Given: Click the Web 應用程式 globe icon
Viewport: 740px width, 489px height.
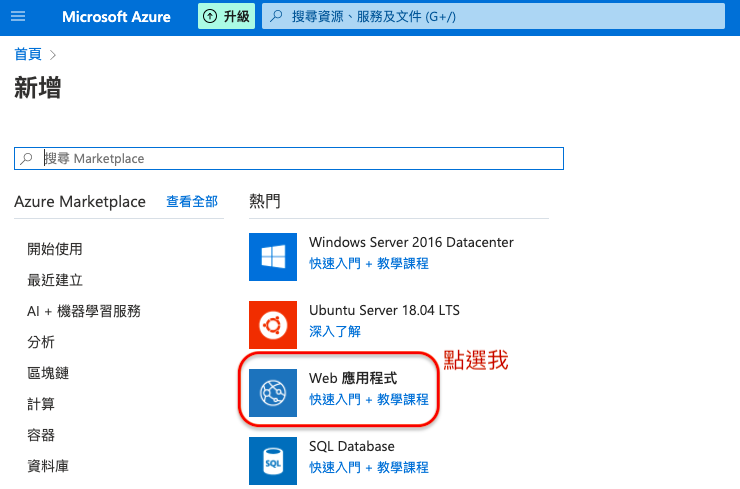Looking at the screenshot, I should (273, 393).
